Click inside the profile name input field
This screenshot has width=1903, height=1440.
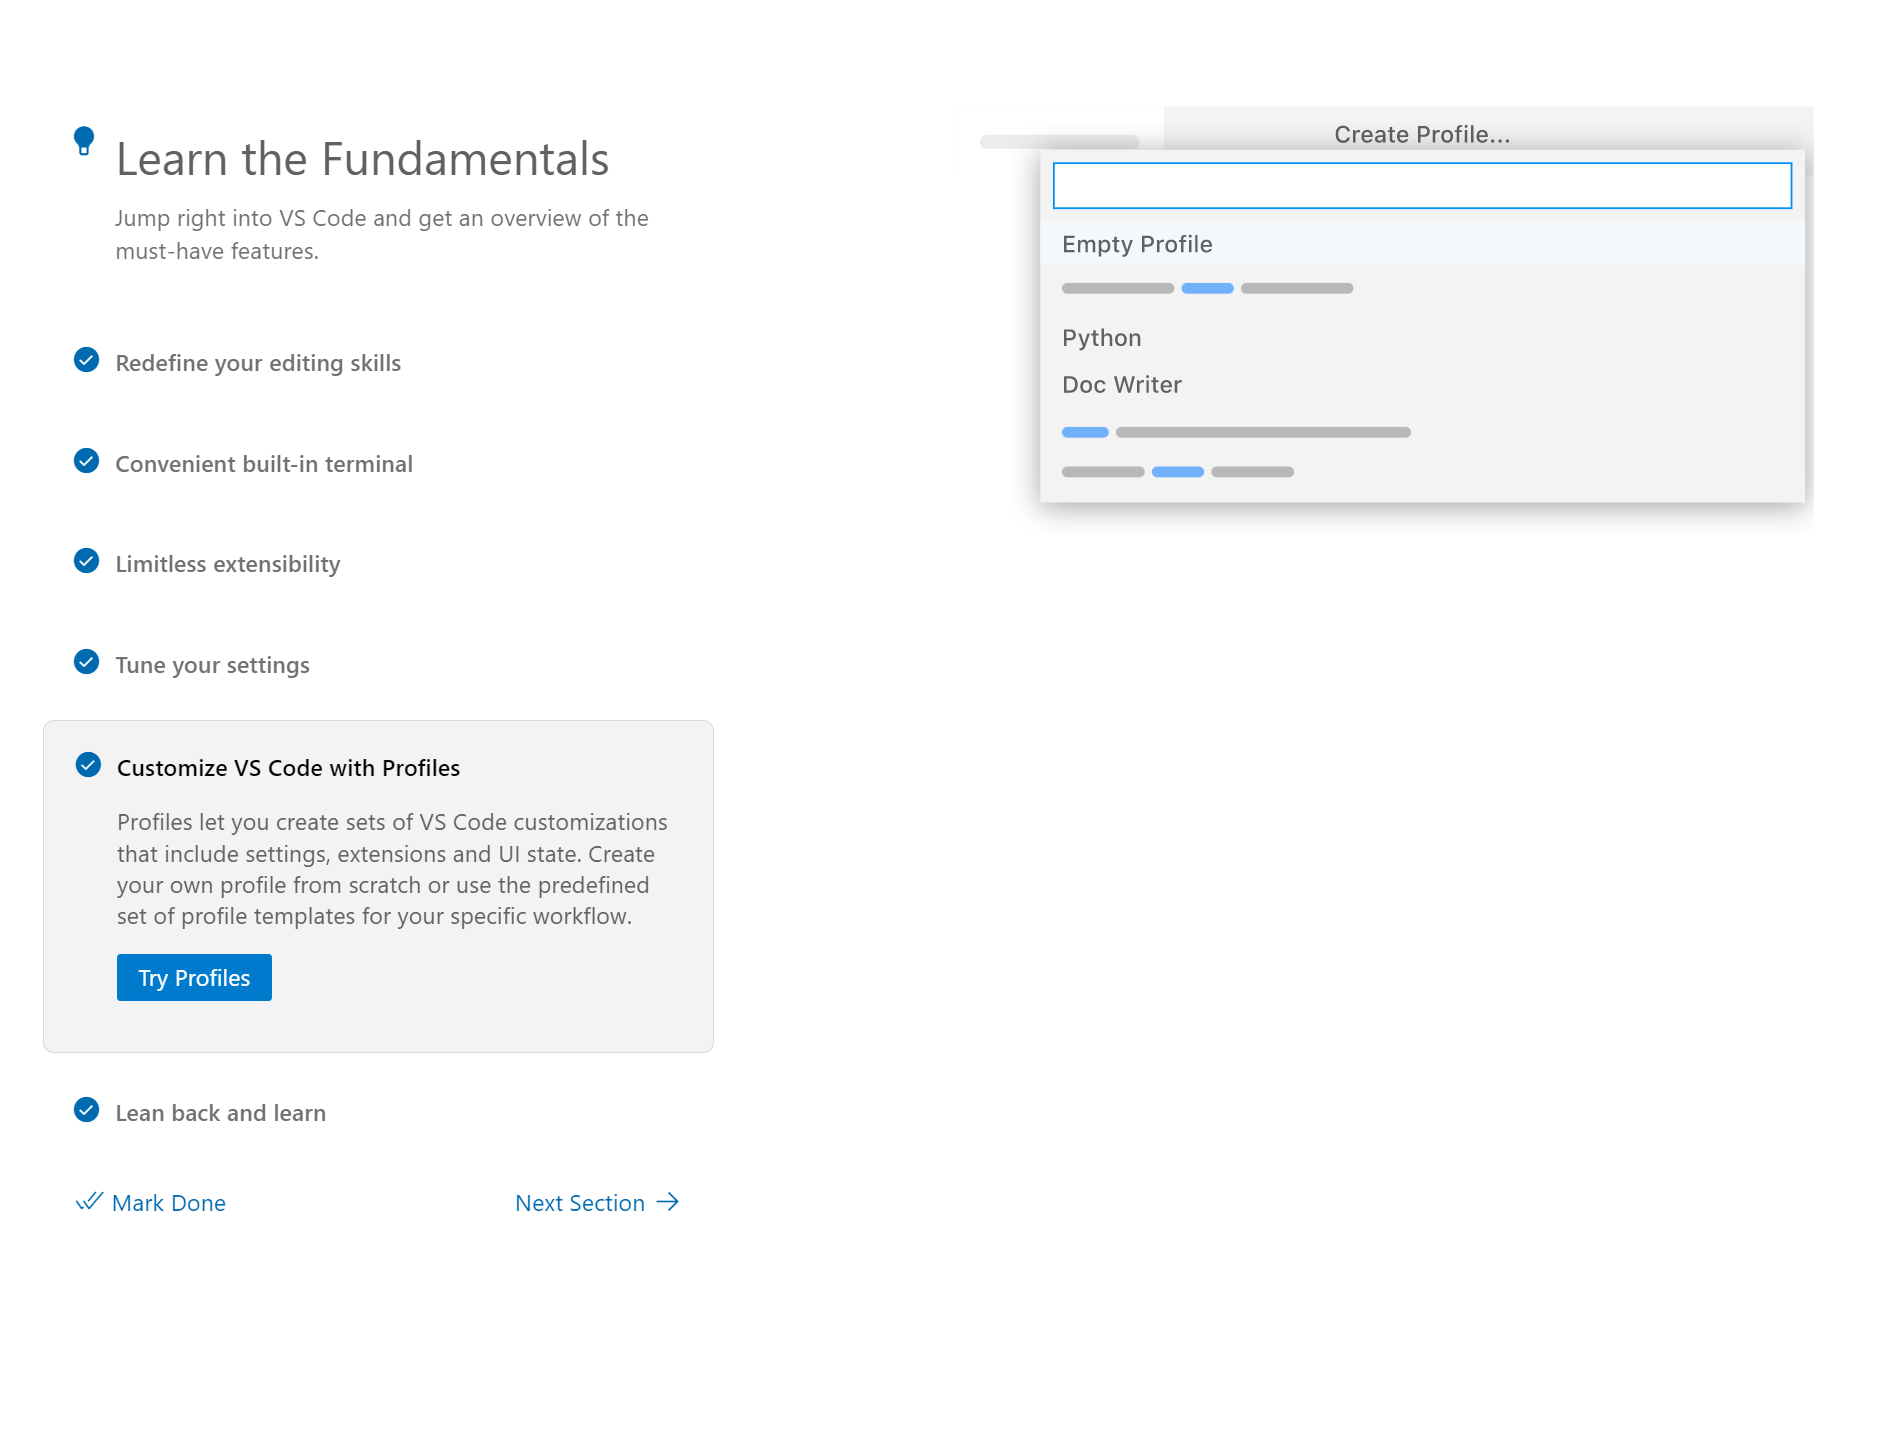[x=1421, y=186]
